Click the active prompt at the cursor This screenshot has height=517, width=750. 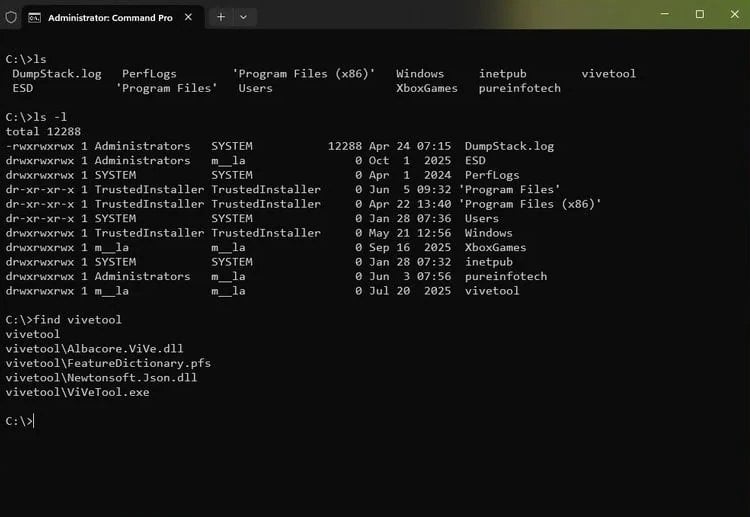coord(20,421)
